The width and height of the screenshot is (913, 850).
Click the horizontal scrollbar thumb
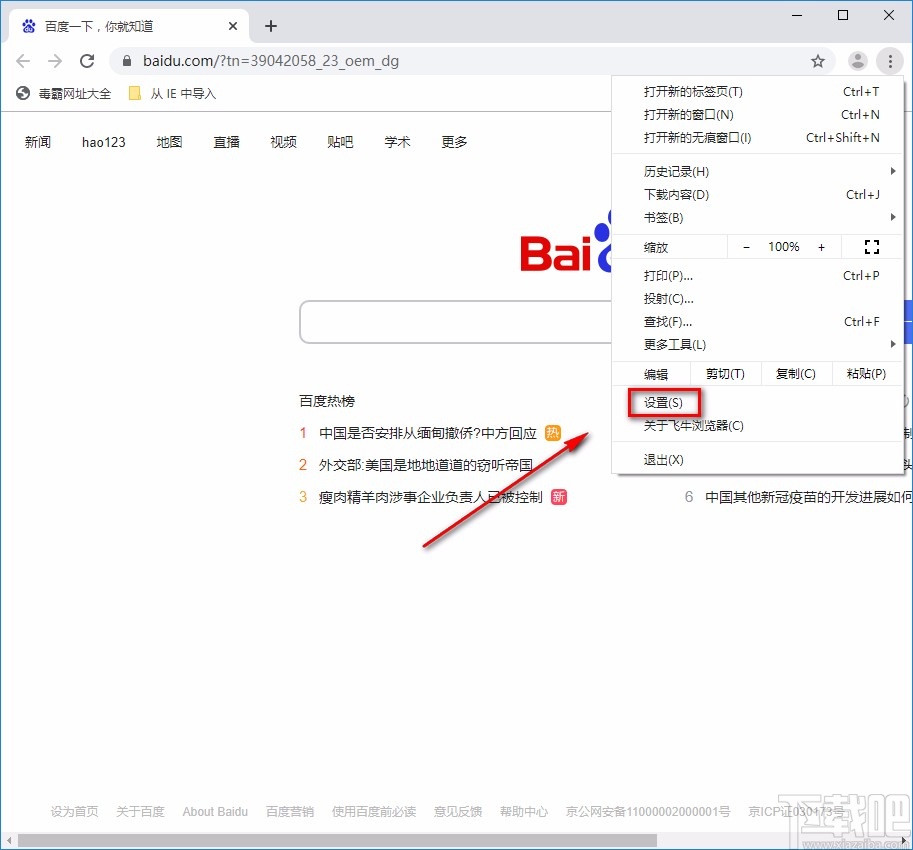point(337,841)
